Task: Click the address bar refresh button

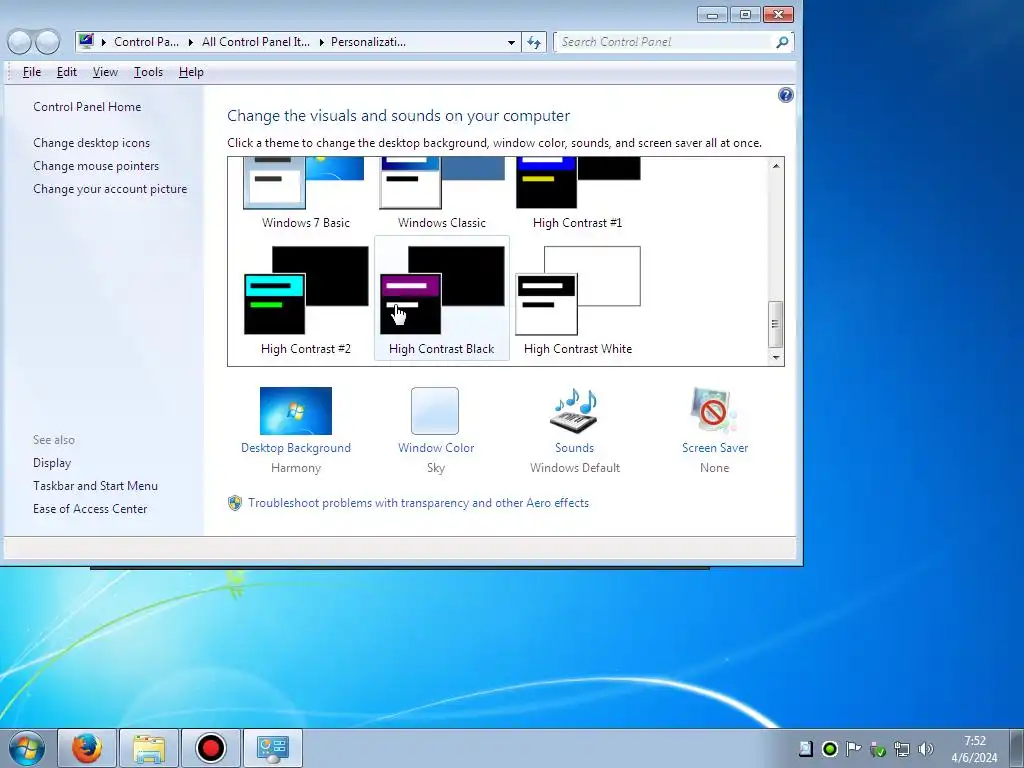Action: click(x=534, y=42)
